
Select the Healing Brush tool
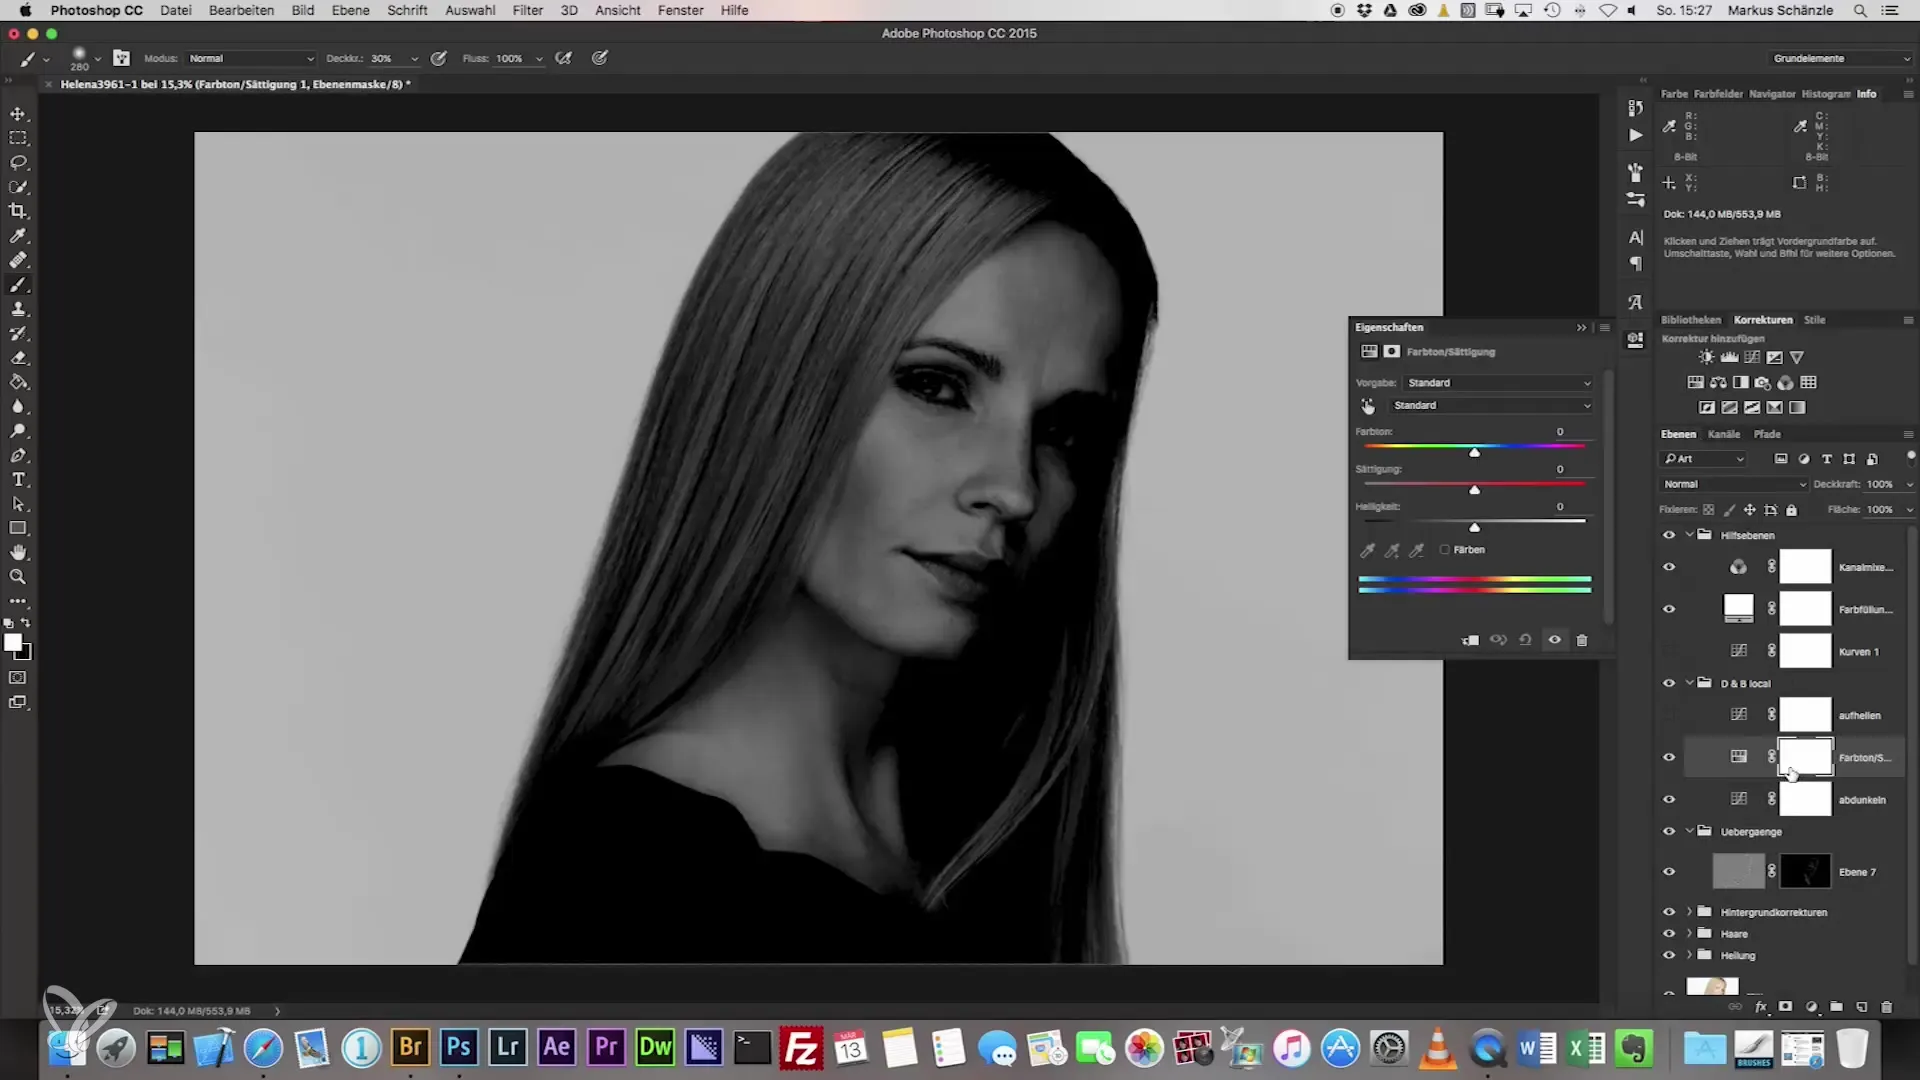pos(18,260)
